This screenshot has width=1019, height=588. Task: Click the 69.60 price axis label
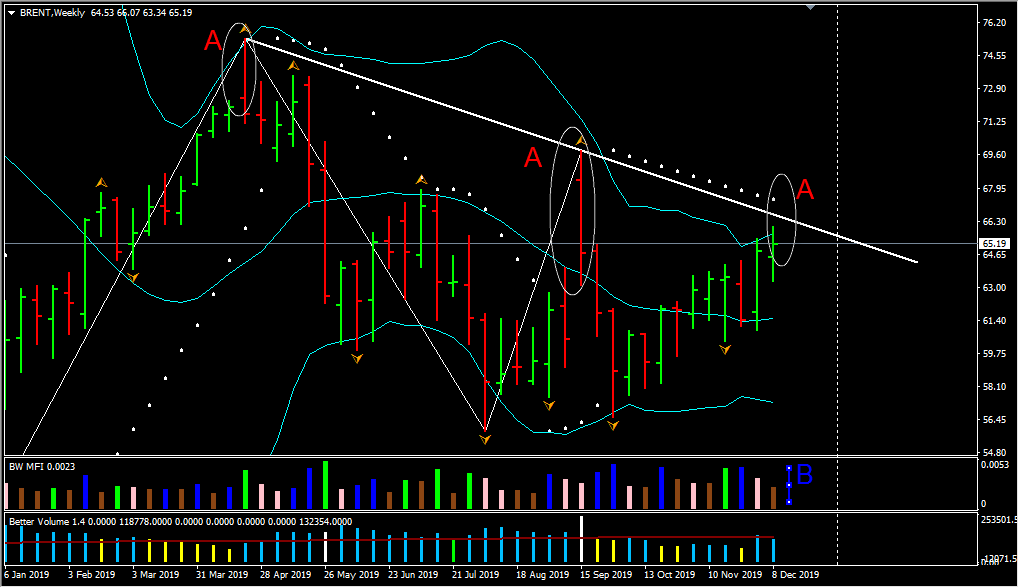[x=994, y=155]
